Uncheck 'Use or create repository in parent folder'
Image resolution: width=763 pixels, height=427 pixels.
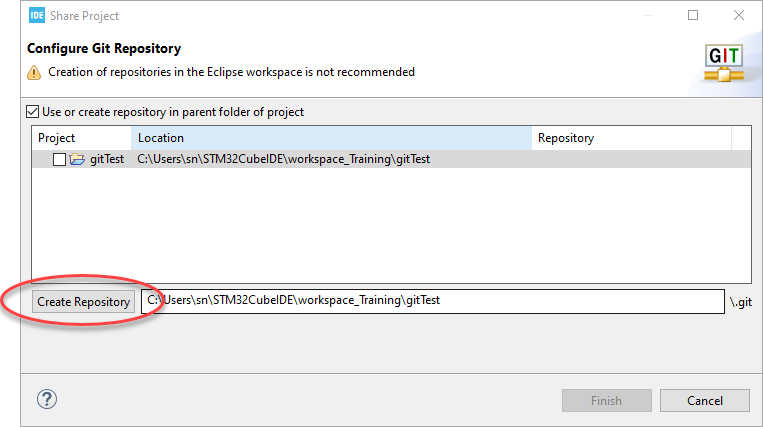(33, 112)
